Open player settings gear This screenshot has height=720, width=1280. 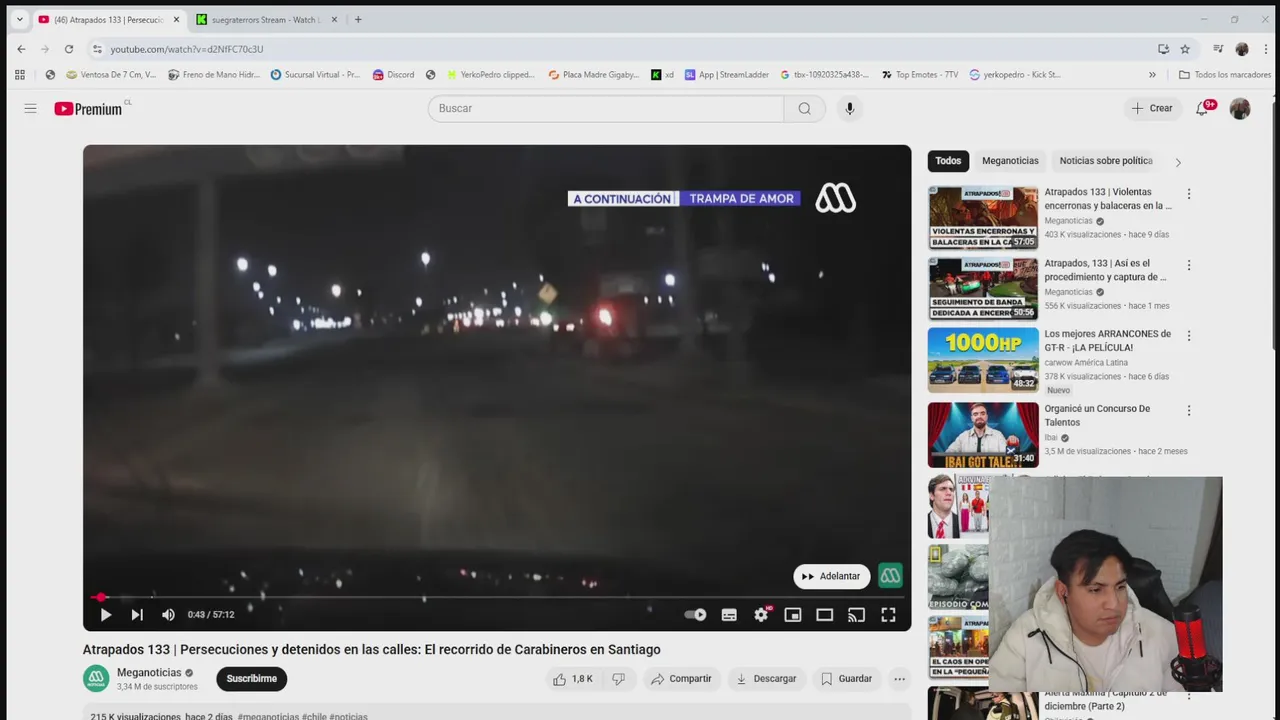[761, 615]
